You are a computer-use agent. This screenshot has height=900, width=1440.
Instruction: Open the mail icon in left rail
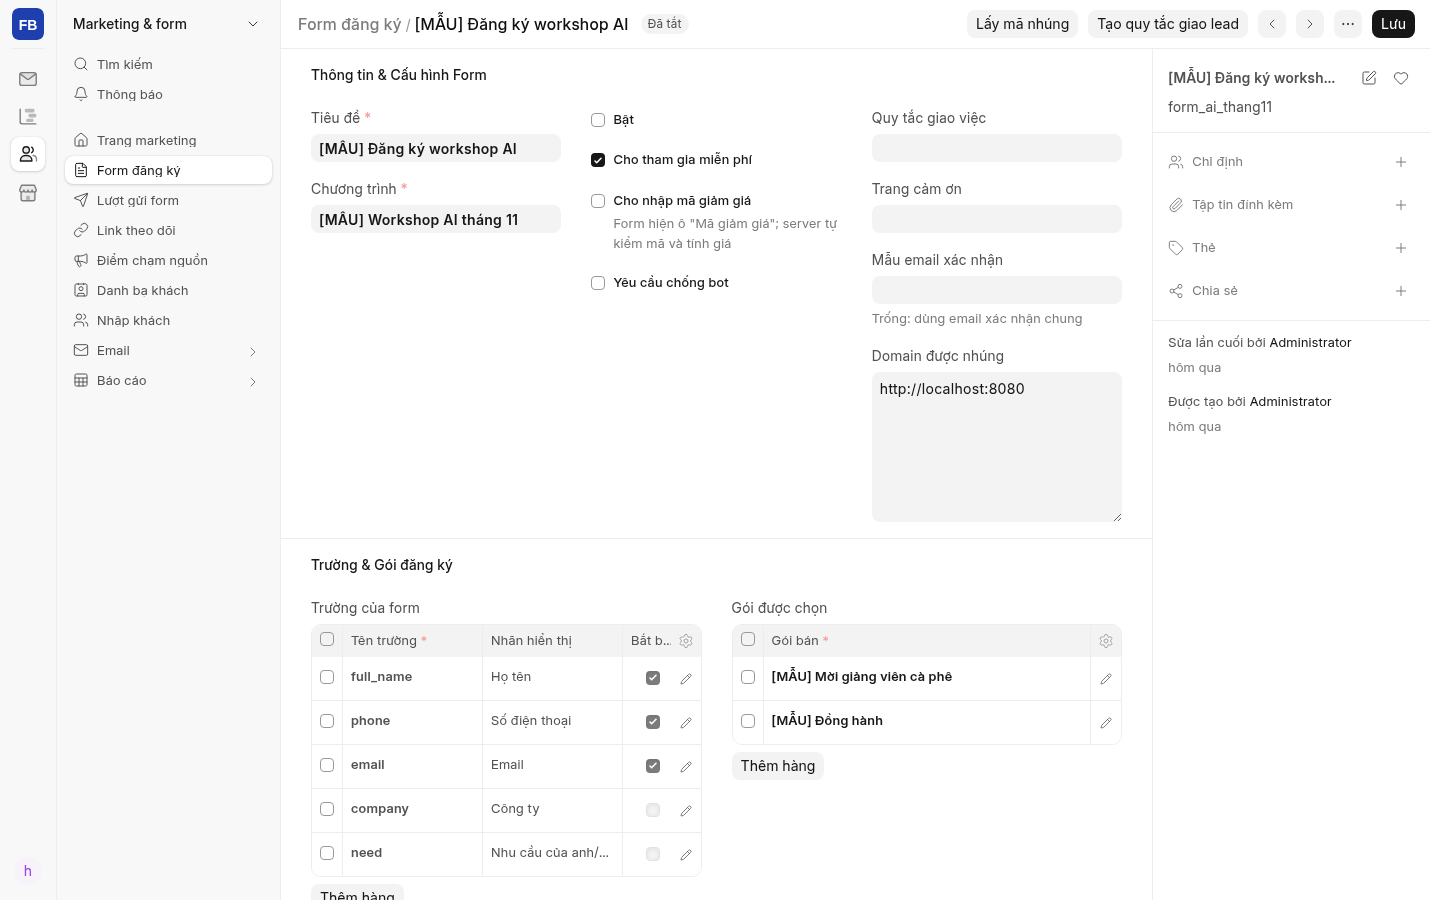[x=28, y=79]
